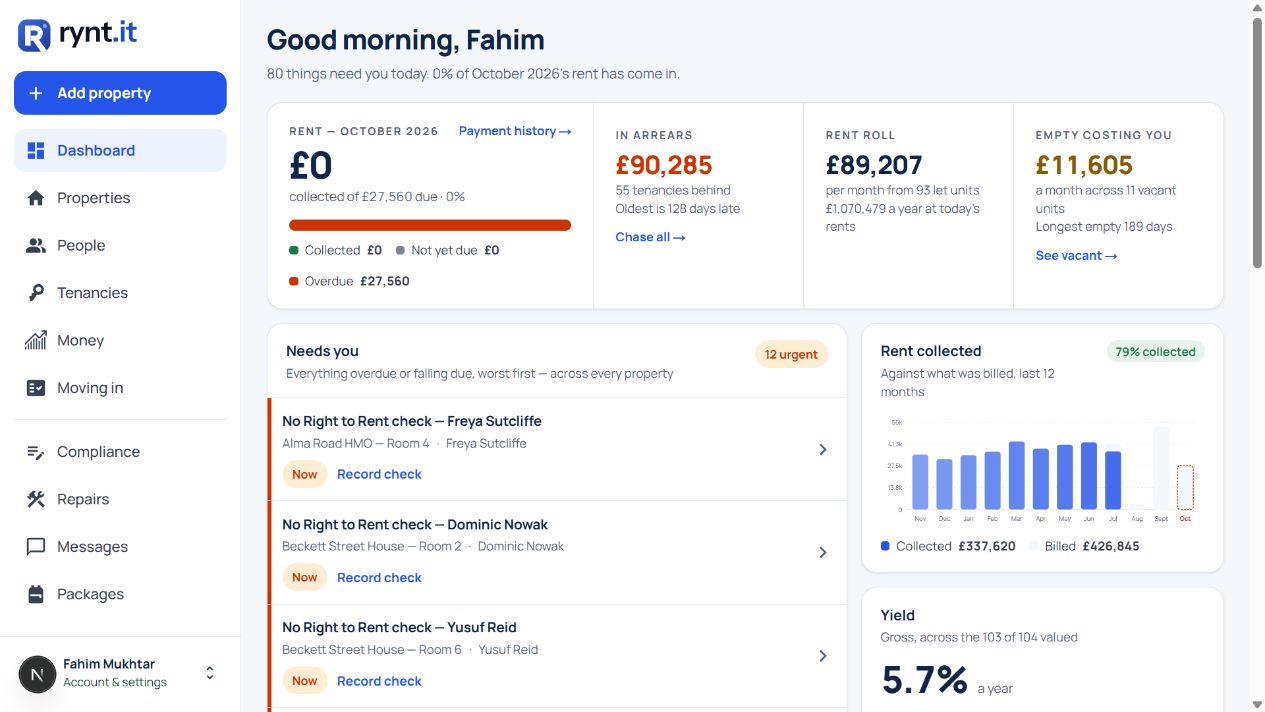Click See vacant link
This screenshot has width=1265, height=712.
tap(1076, 256)
